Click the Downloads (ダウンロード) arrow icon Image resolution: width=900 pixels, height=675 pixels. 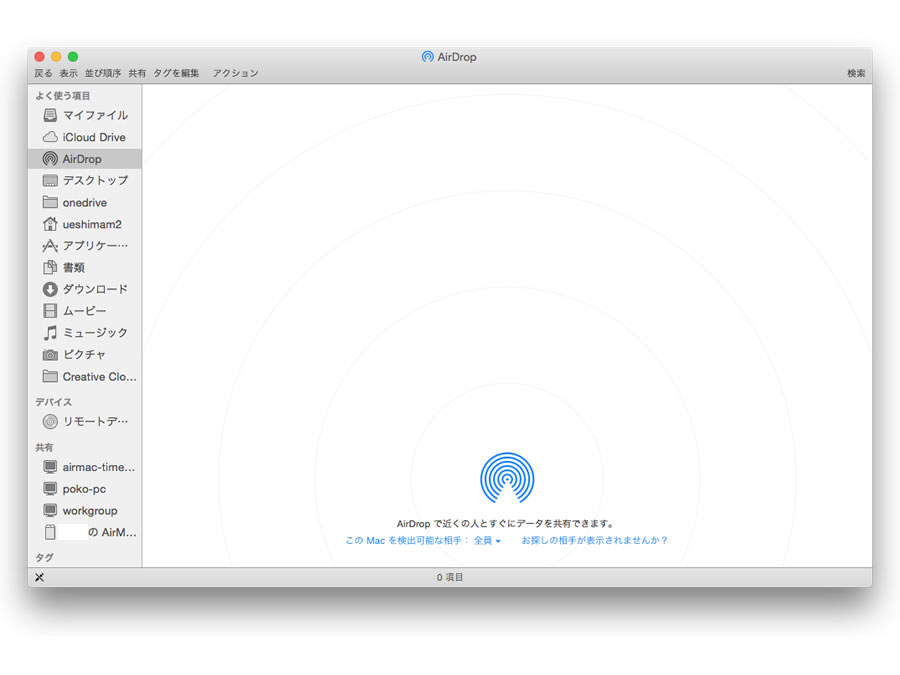tap(50, 289)
